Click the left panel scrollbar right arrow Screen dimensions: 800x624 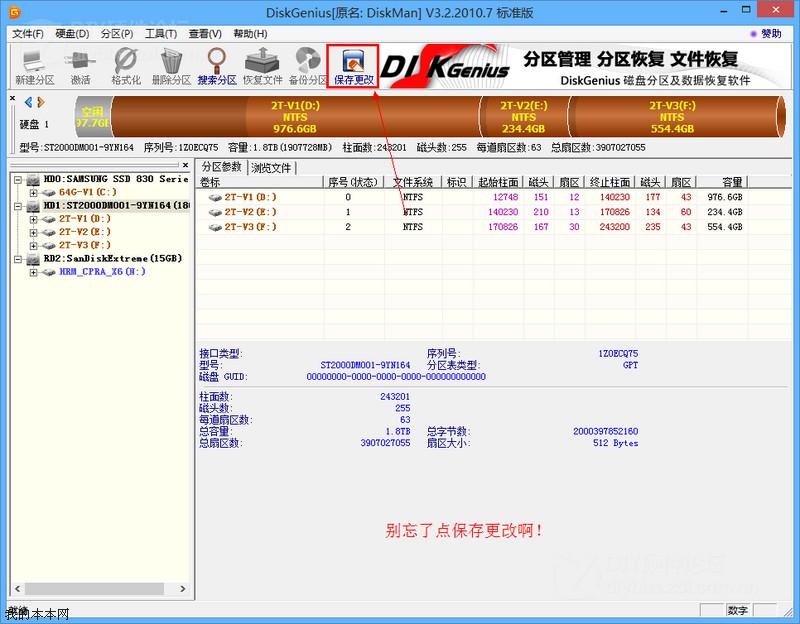tap(183, 589)
